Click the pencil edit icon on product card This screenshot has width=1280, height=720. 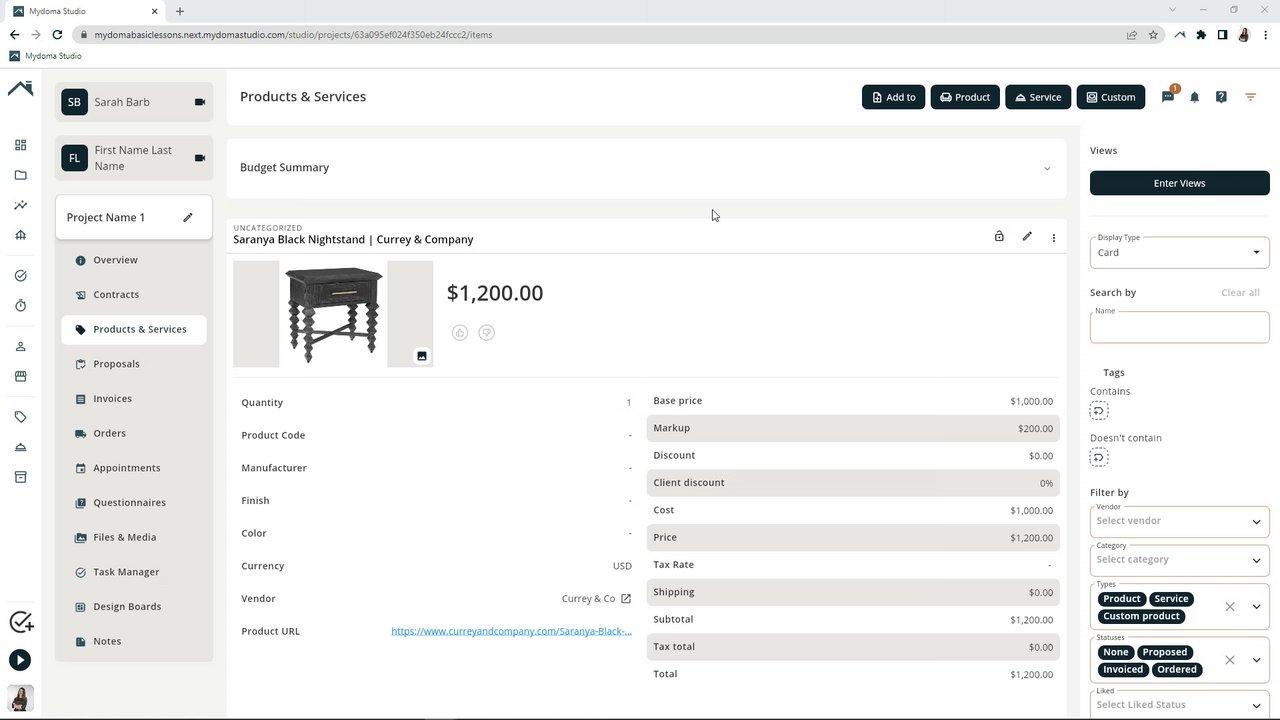[x=1027, y=237]
